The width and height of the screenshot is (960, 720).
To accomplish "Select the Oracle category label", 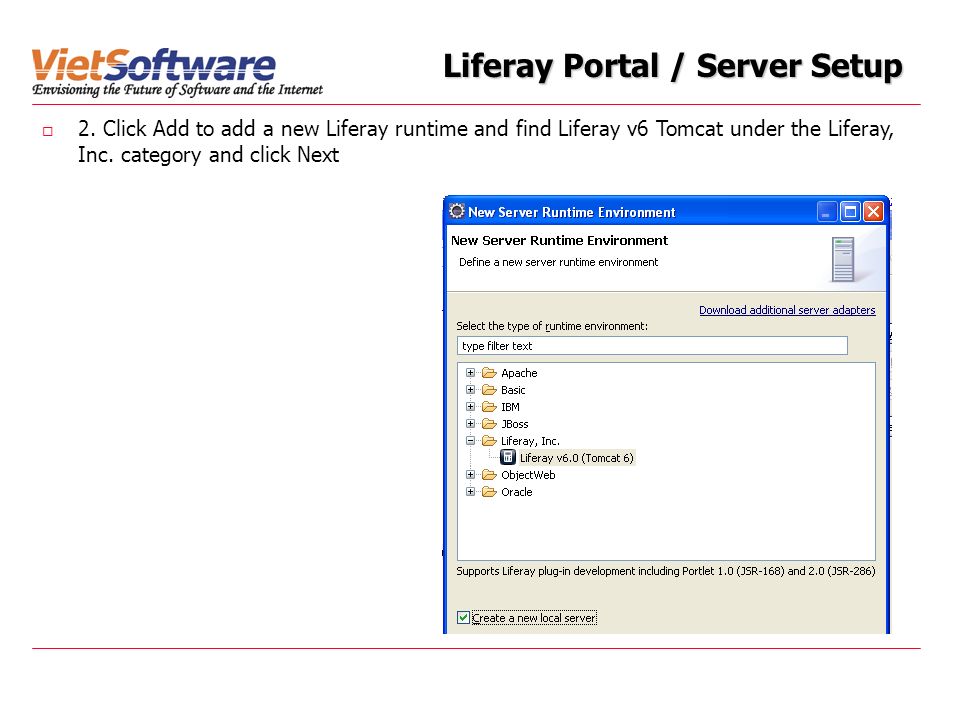I will pos(516,492).
